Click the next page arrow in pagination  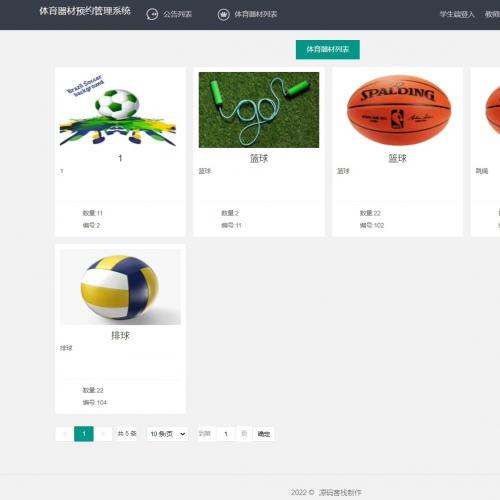103,434
